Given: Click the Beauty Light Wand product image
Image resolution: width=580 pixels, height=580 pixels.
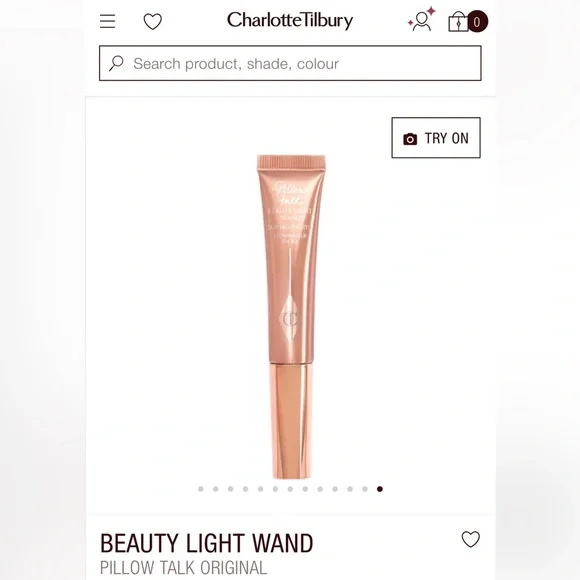Looking at the screenshot, I should pyautogui.click(x=291, y=317).
